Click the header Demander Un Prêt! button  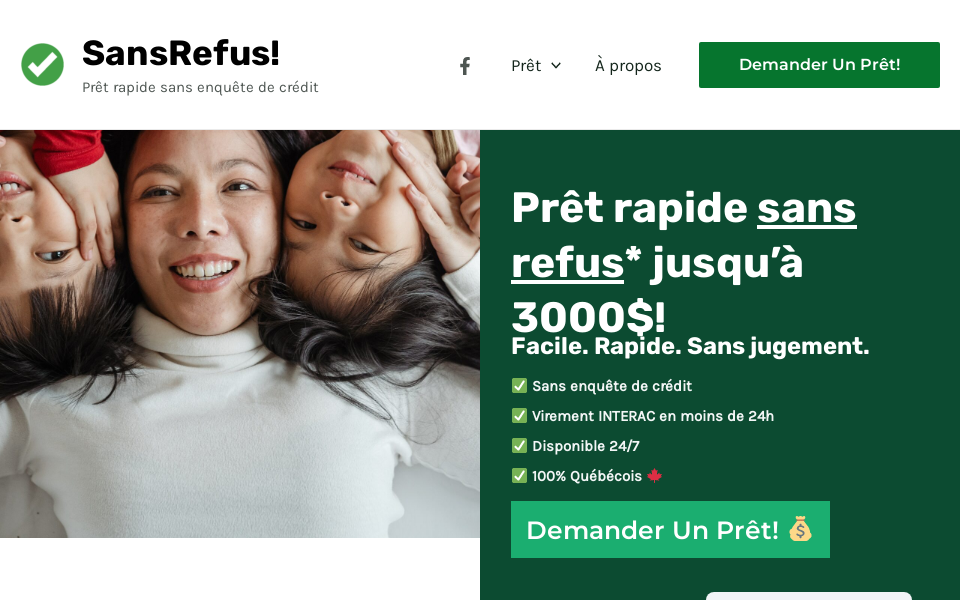pos(819,65)
